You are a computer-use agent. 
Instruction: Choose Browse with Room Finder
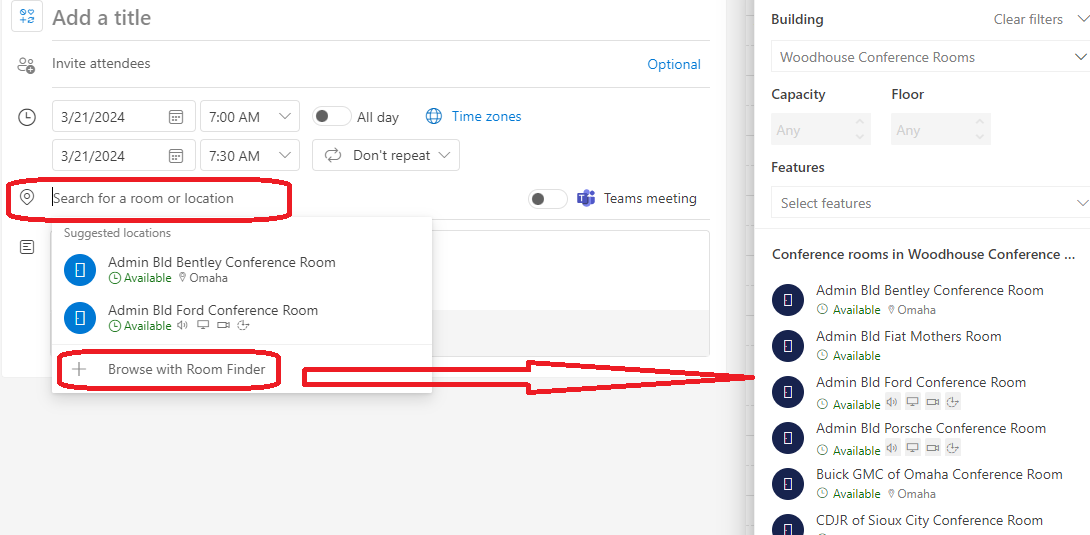point(241,370)
